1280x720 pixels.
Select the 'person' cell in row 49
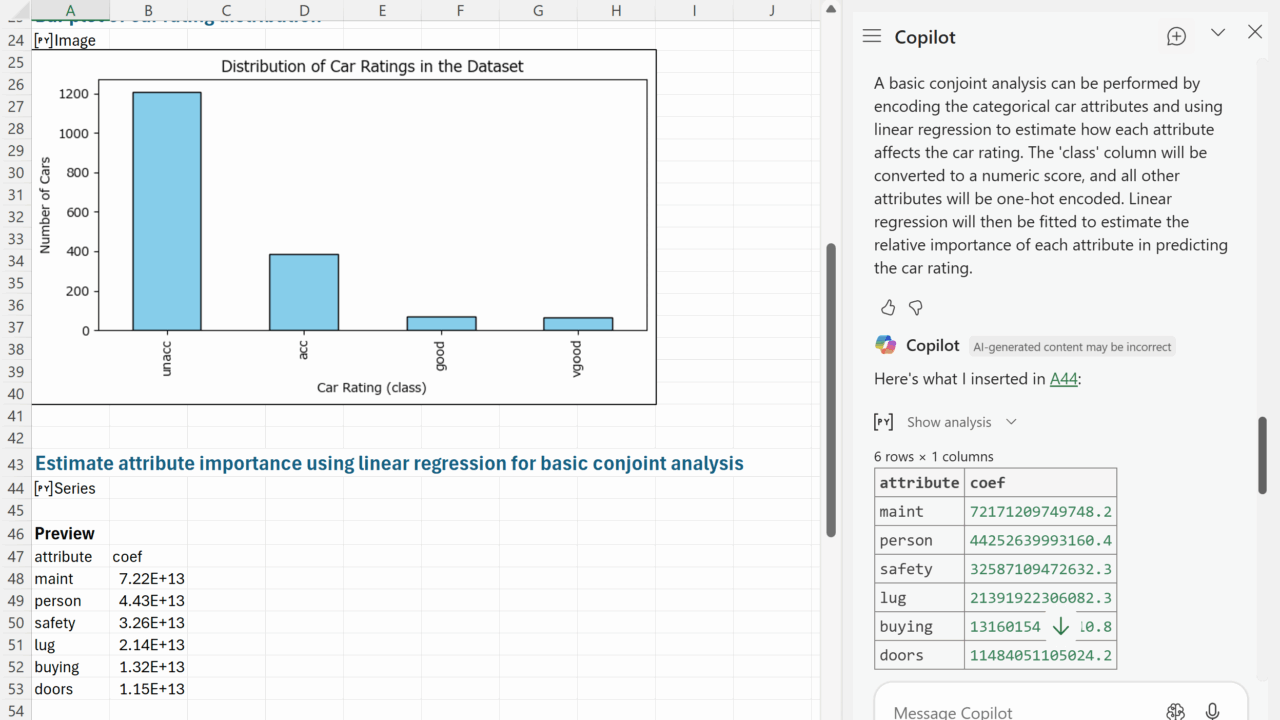pyautogui.click(x=70, y=601)
